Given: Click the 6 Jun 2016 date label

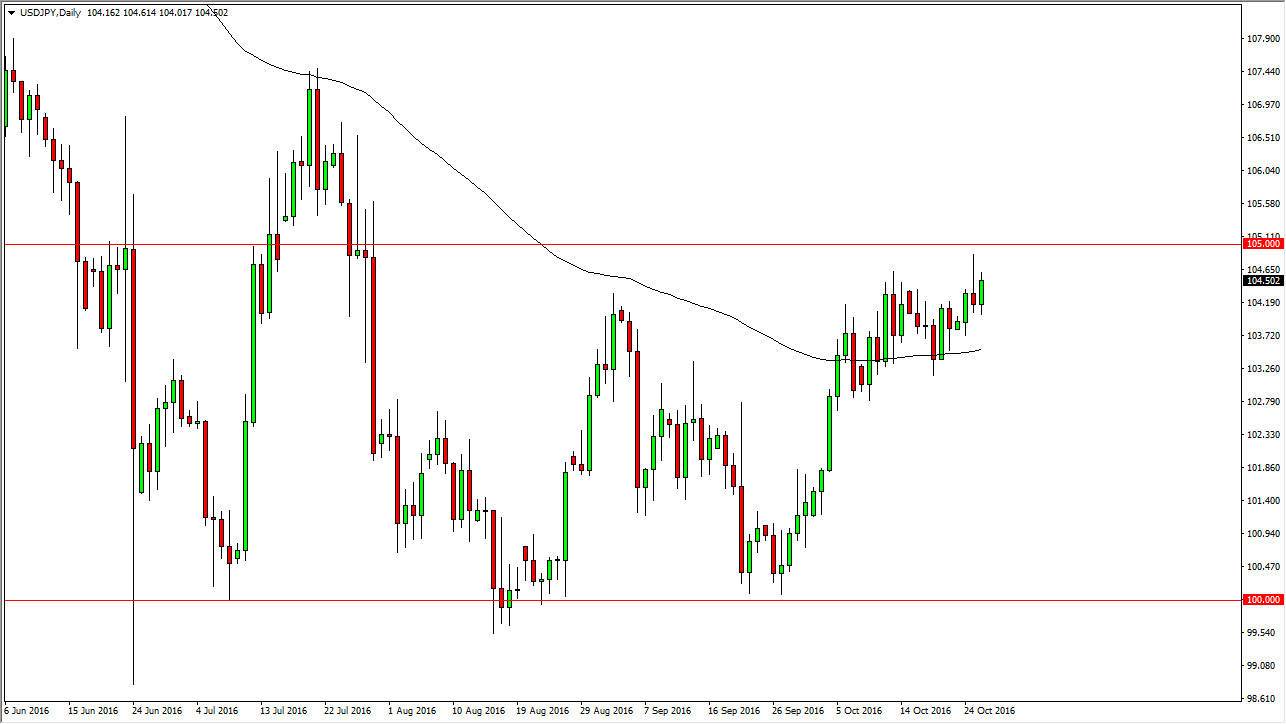Looking at the screenshot, I should pos(26,711).
